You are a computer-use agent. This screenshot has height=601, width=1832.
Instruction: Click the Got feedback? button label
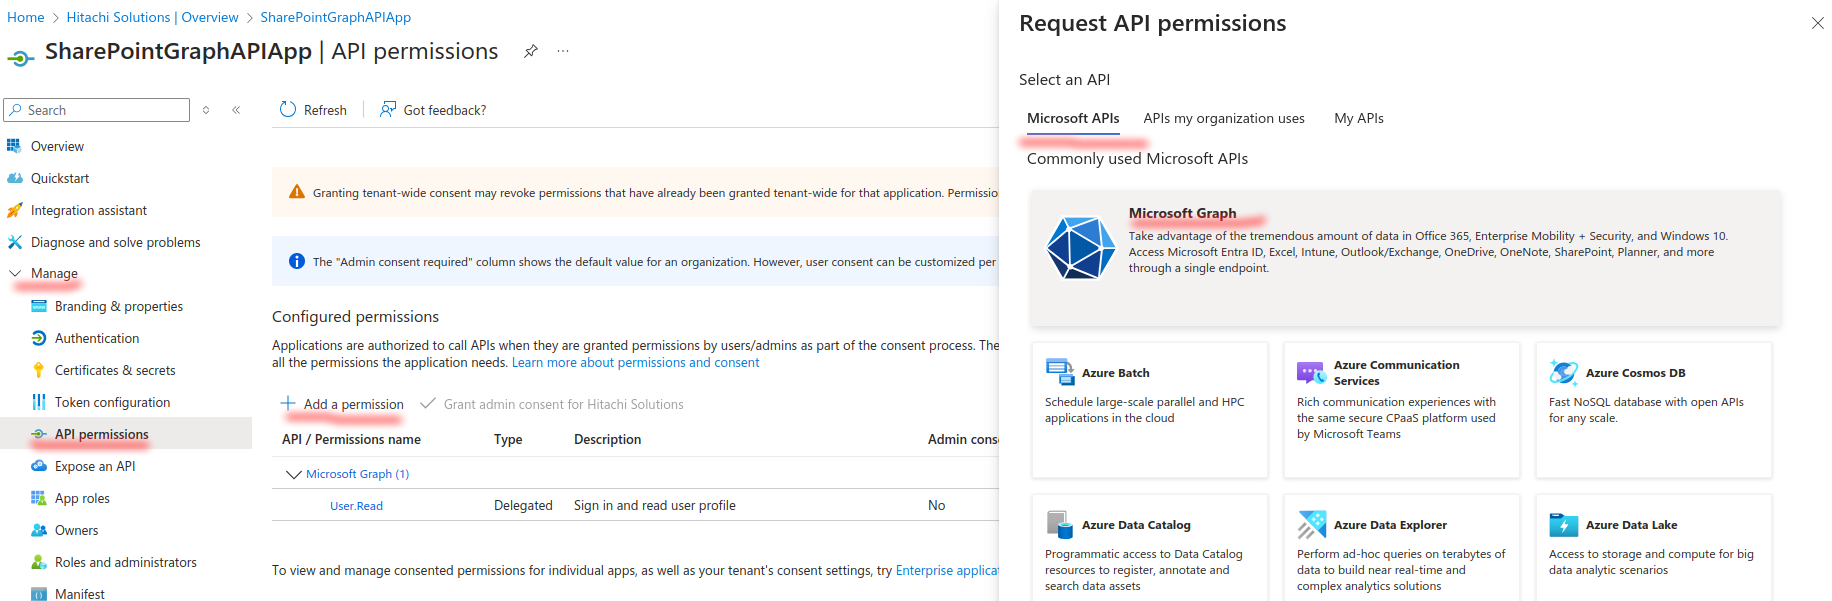click(445, 110)
